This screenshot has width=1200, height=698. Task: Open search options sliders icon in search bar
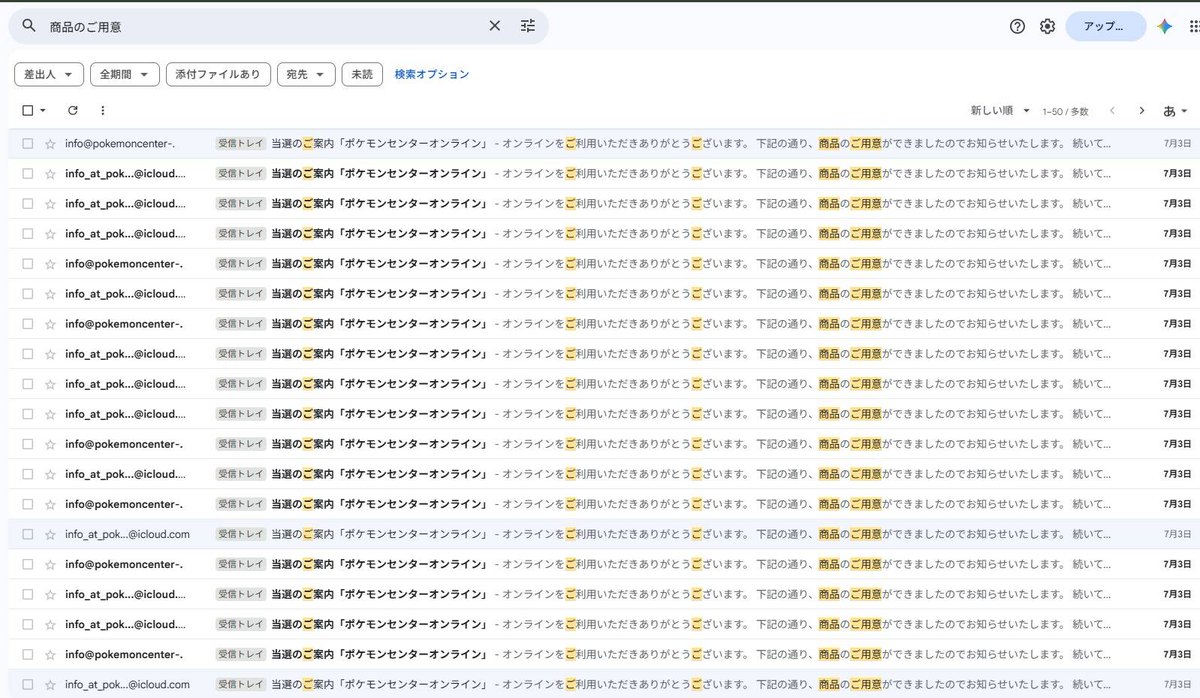pos(528,26)
